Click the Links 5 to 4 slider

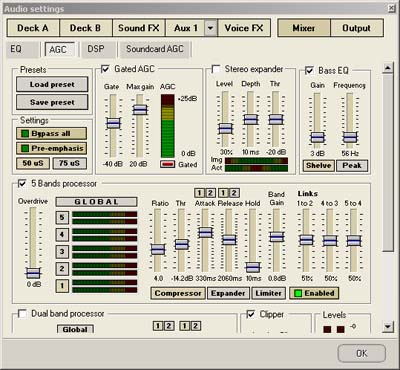354,241
